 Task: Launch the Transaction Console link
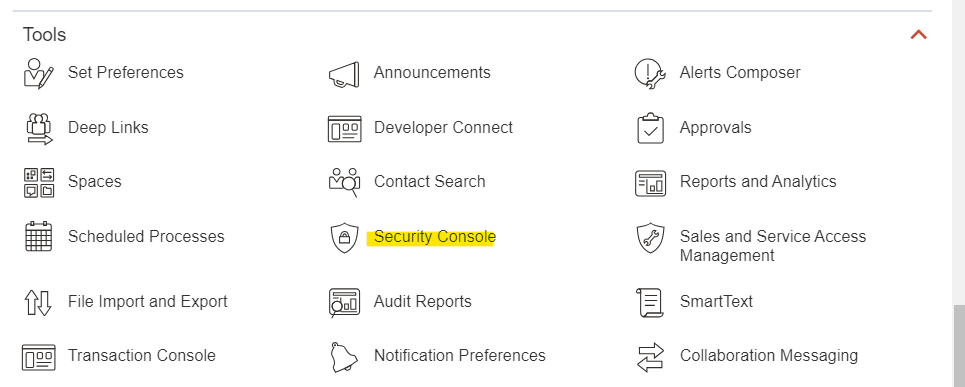point(142,356)
